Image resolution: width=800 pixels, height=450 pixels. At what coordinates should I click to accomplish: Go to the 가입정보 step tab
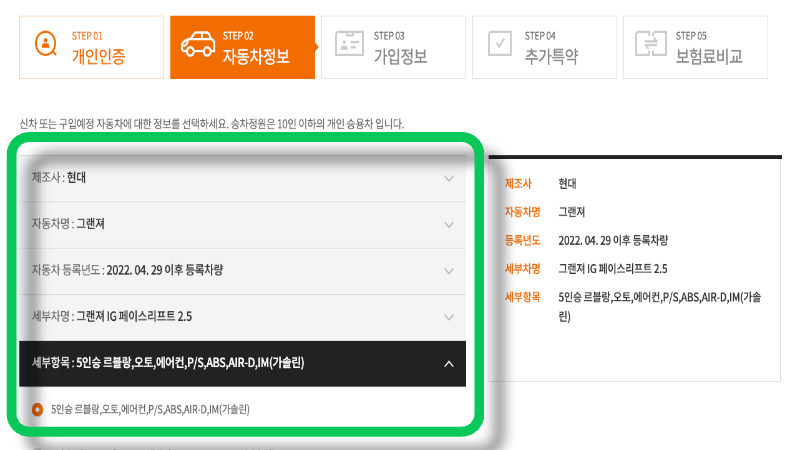click(x=393, y=47)
